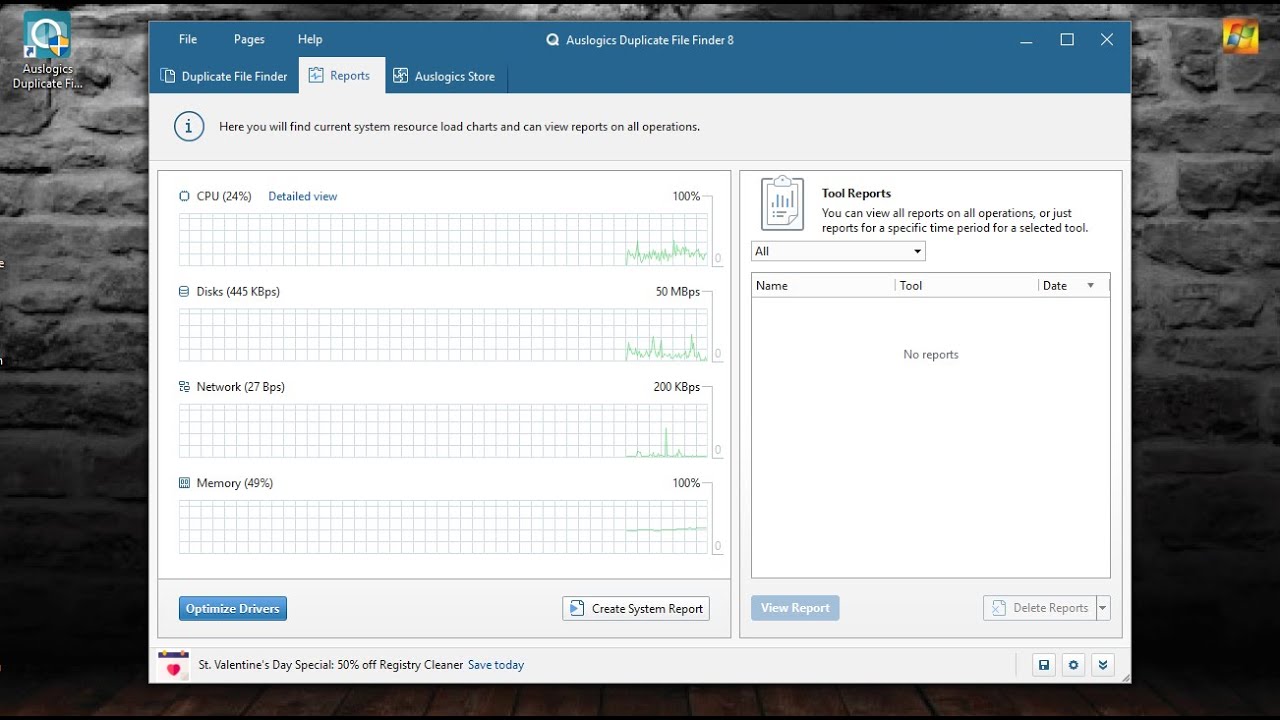Sort reports by the Date column header

1074,286
